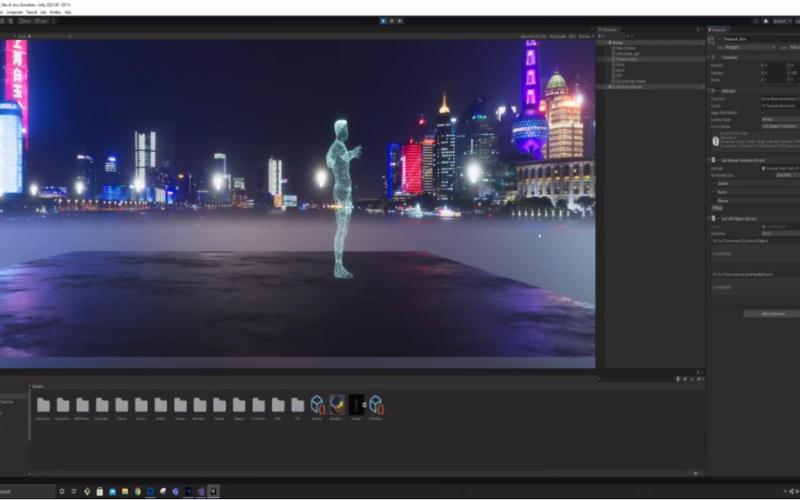
Task: Select the Shanghai skybox asset thumbnail
Action: pyautogui.click(x=337, y=404)
